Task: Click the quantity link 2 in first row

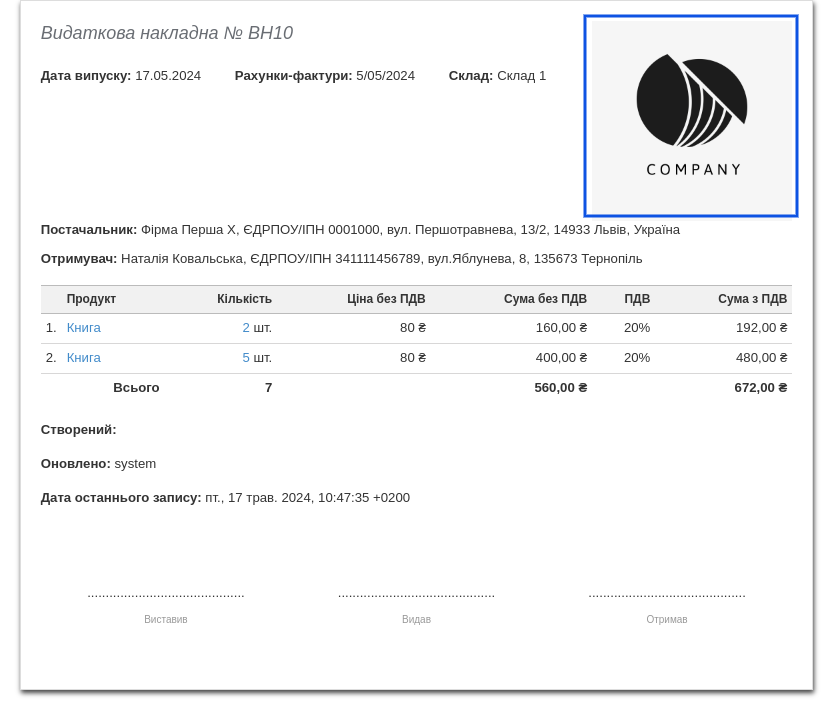Action: click(x=246, y=327)
